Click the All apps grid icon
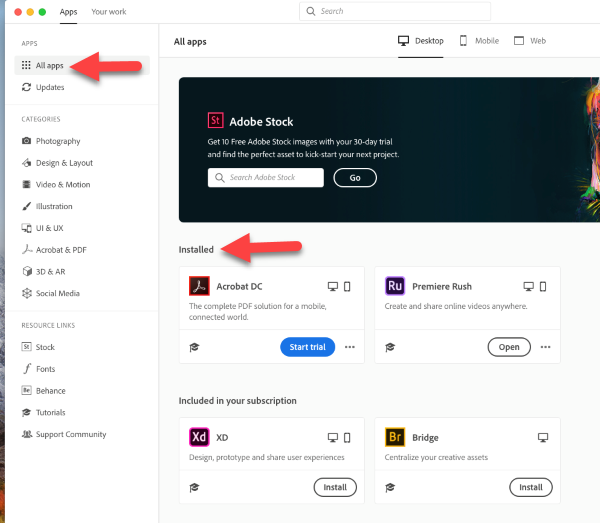The image size is (600, 523). point(26,65)
